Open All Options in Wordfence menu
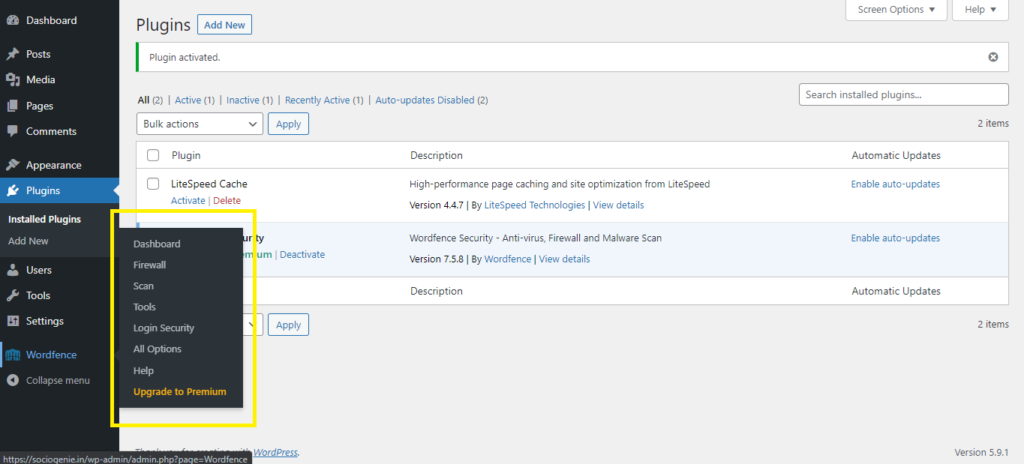The height and width of the screenshot is (464, 1024). click(157, 349)
